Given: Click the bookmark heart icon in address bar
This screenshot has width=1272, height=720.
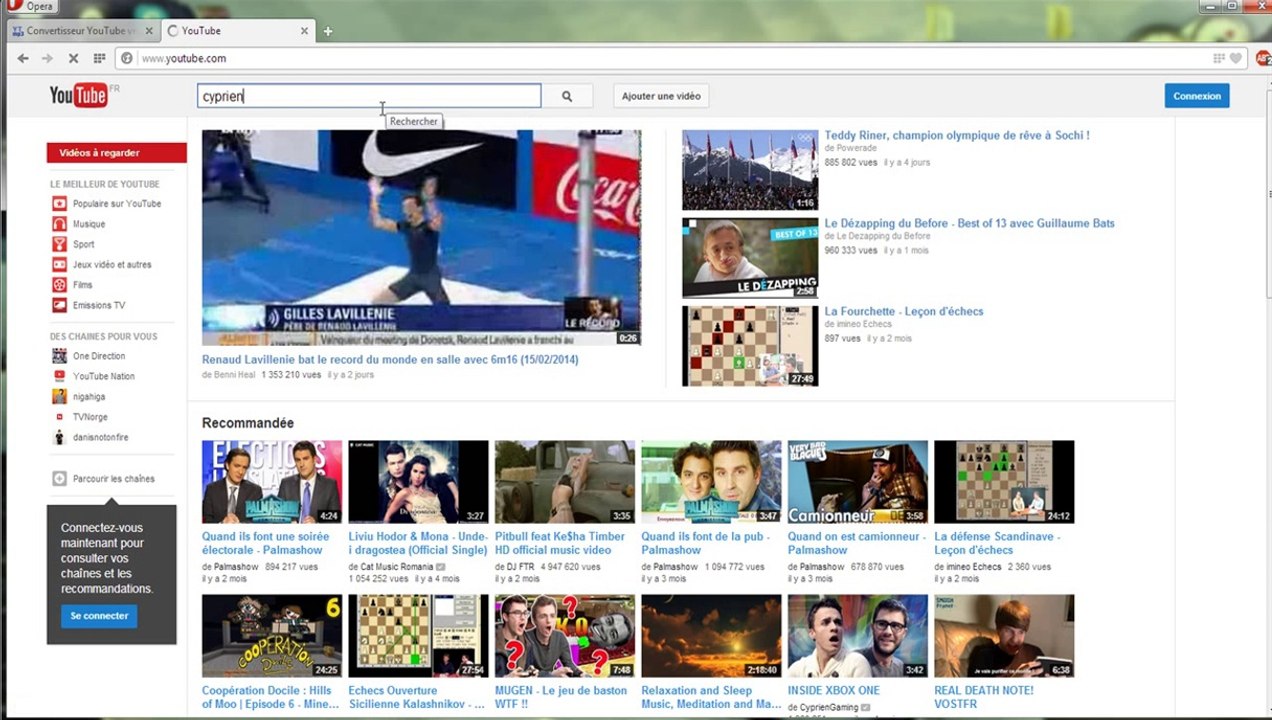Looking at the screenshot, I should tap(1235, 58).
